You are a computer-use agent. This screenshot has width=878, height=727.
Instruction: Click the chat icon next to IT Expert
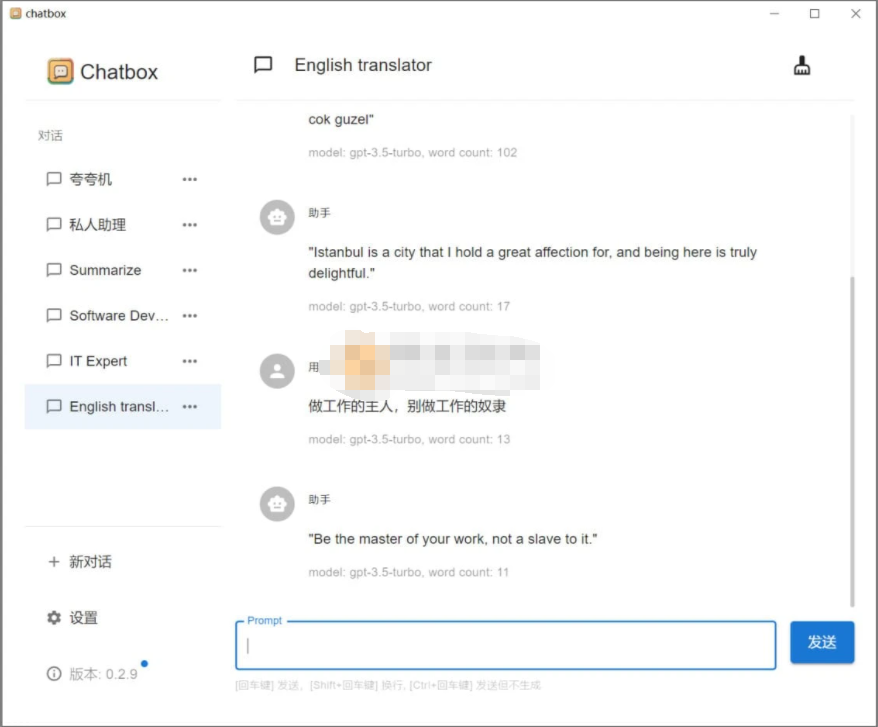(53, 361)
